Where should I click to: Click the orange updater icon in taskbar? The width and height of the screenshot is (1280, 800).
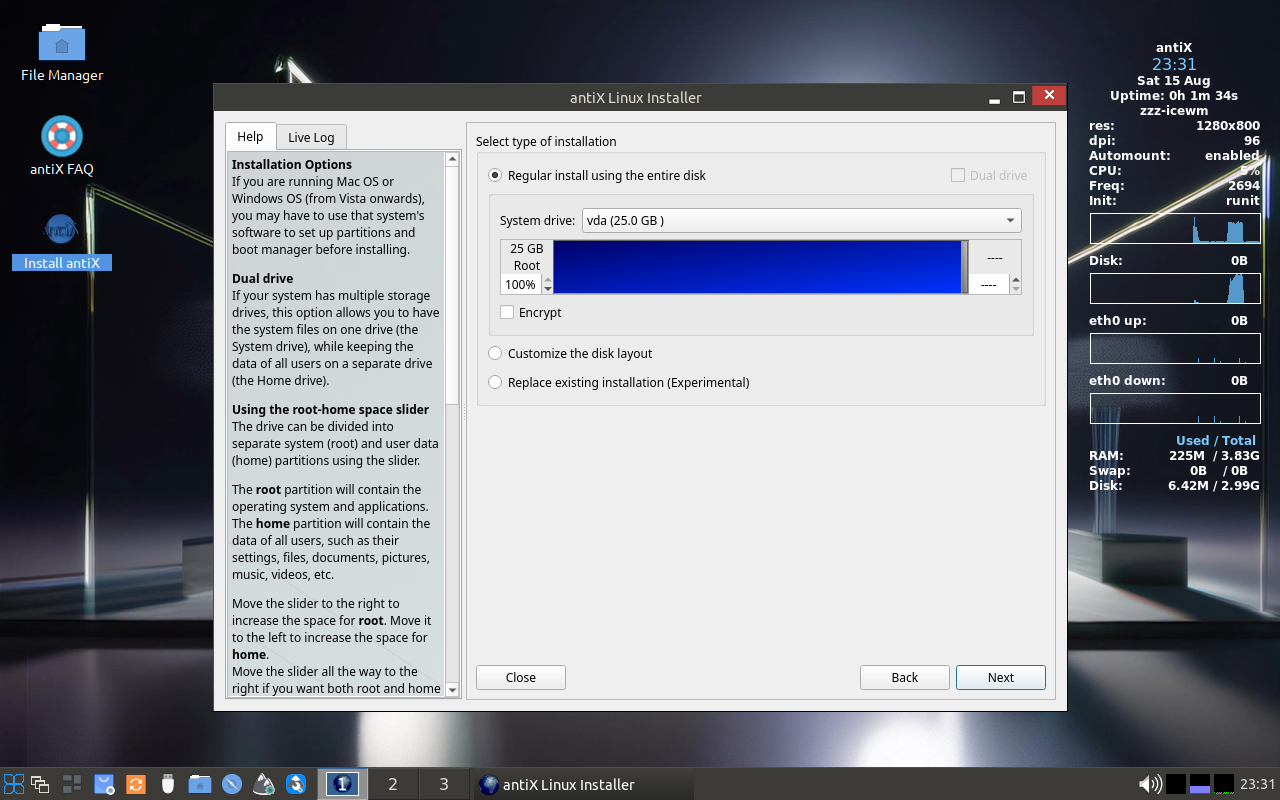click(x=136, y=784)
